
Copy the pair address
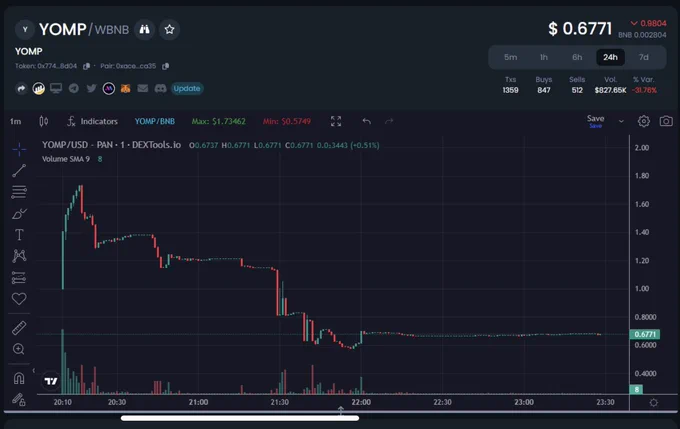(165, 66)
